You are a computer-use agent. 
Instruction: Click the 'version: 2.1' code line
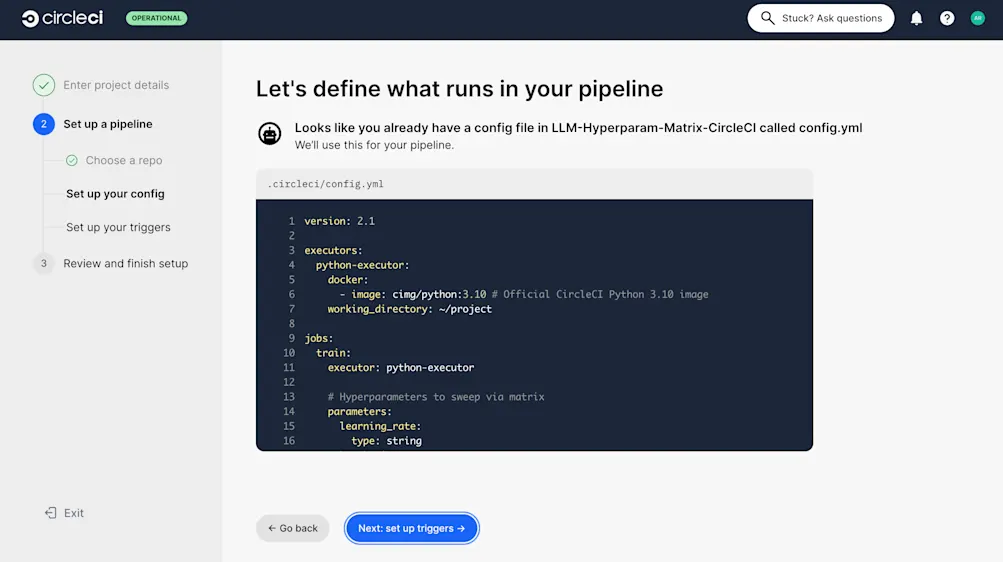(339, 221)
